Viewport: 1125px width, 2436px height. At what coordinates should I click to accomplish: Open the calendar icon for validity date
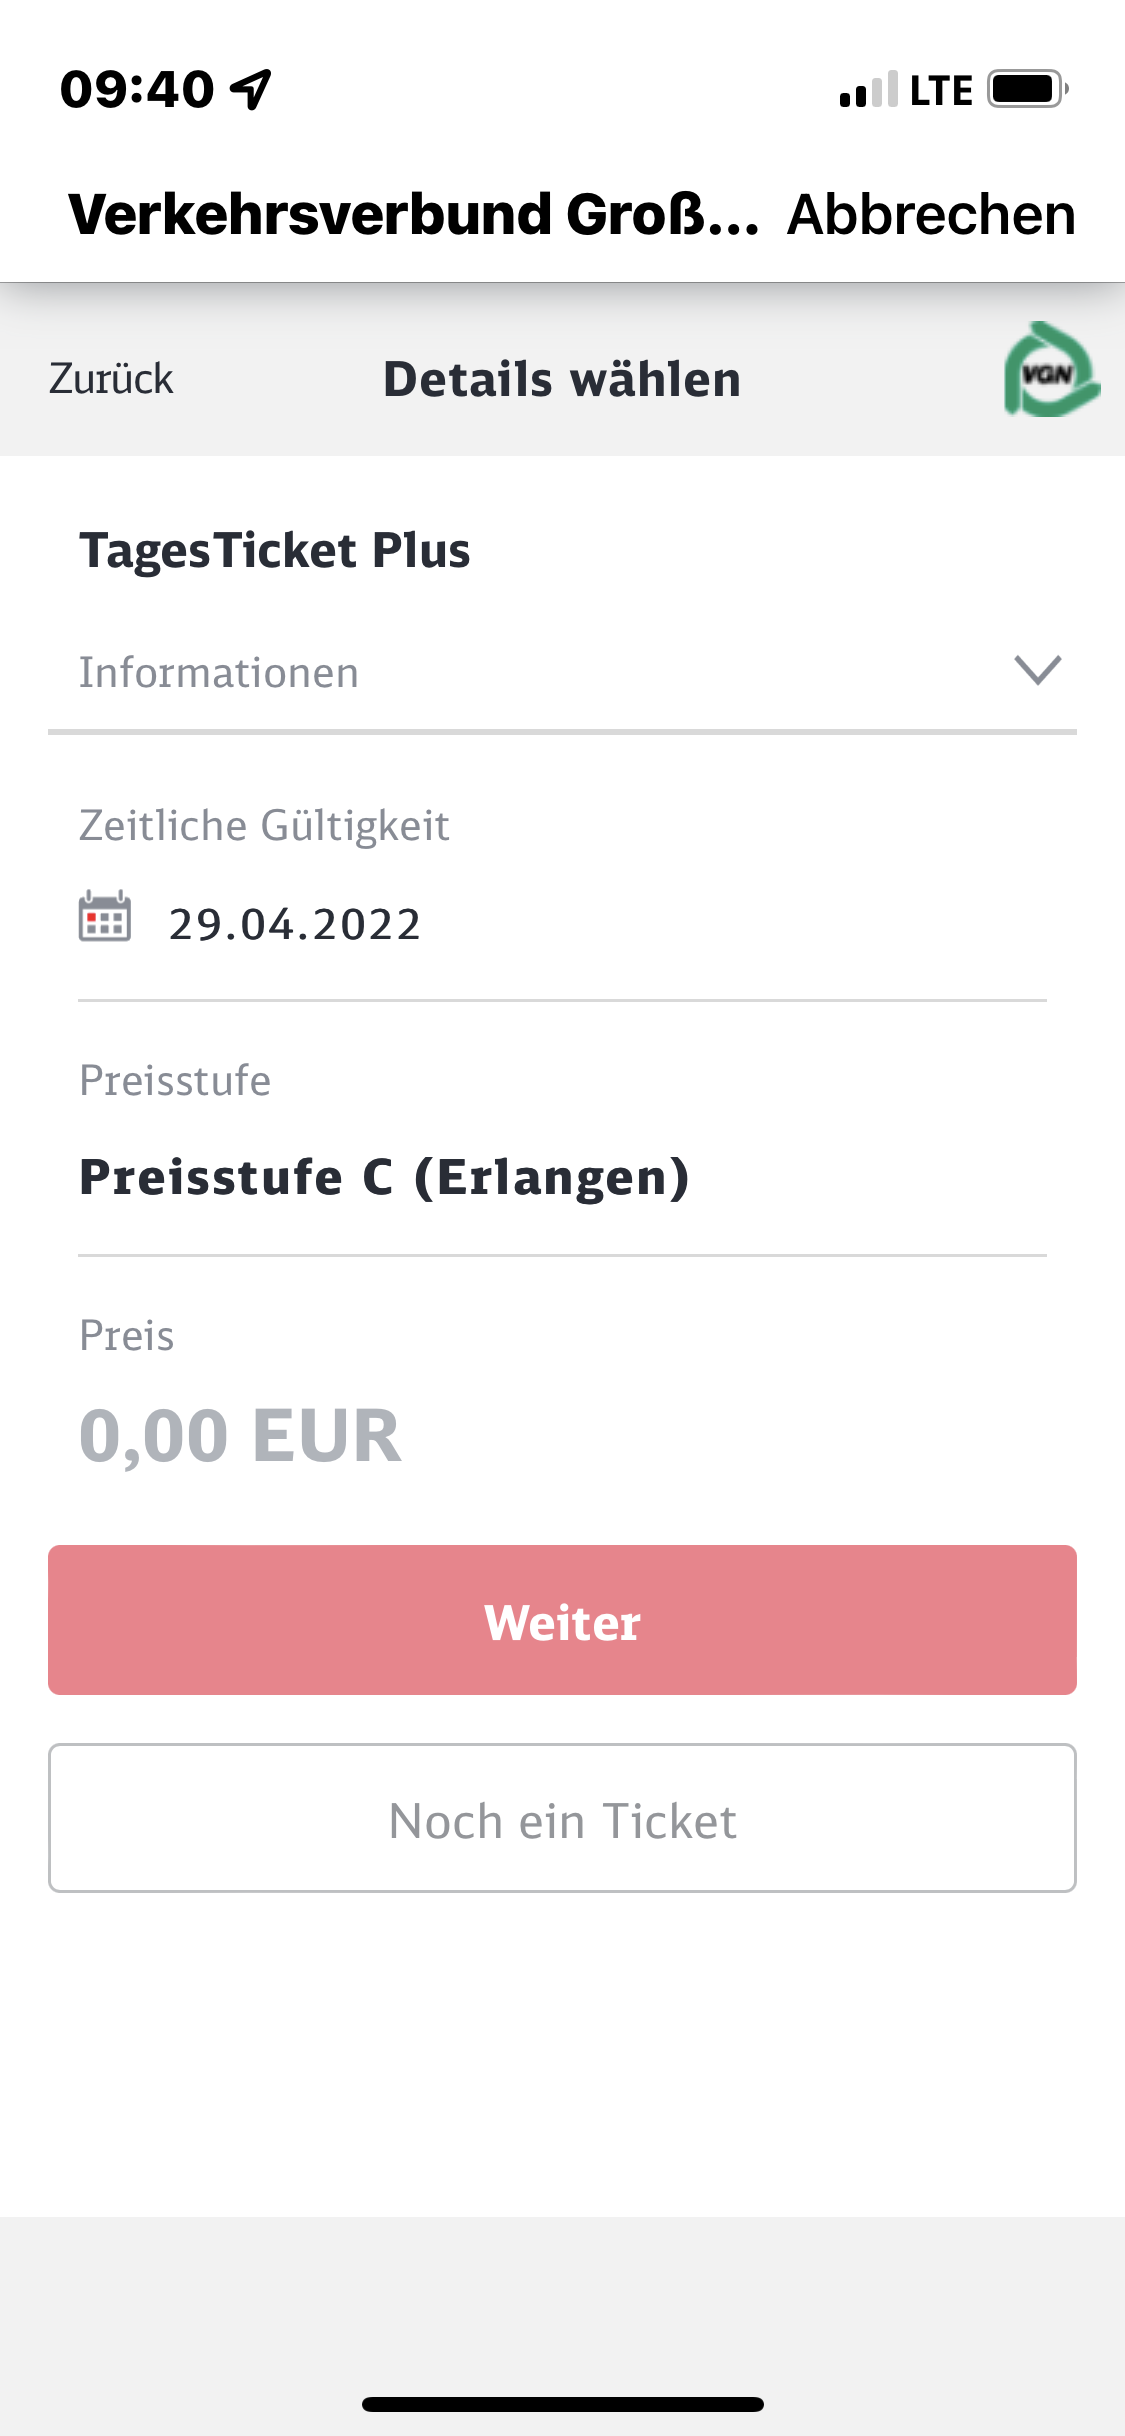(105, 917)
